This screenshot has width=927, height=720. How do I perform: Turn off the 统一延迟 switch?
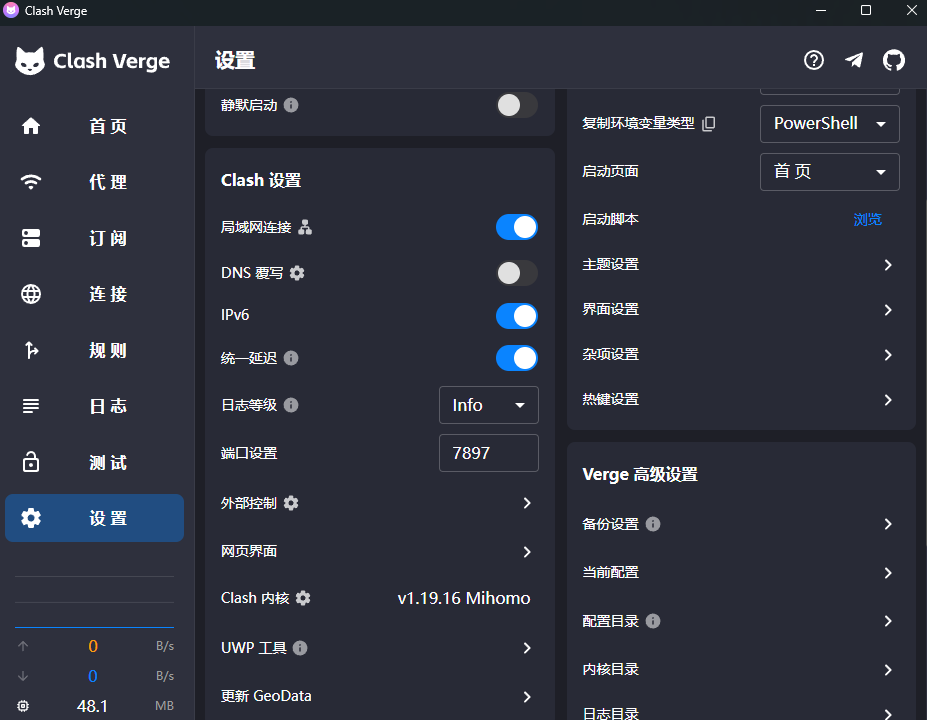coord(517,358)
